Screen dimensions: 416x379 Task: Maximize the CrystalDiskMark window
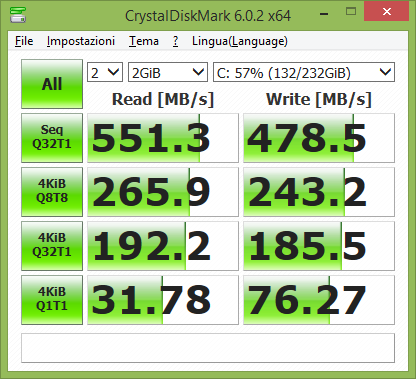click(x=351, y=12)
